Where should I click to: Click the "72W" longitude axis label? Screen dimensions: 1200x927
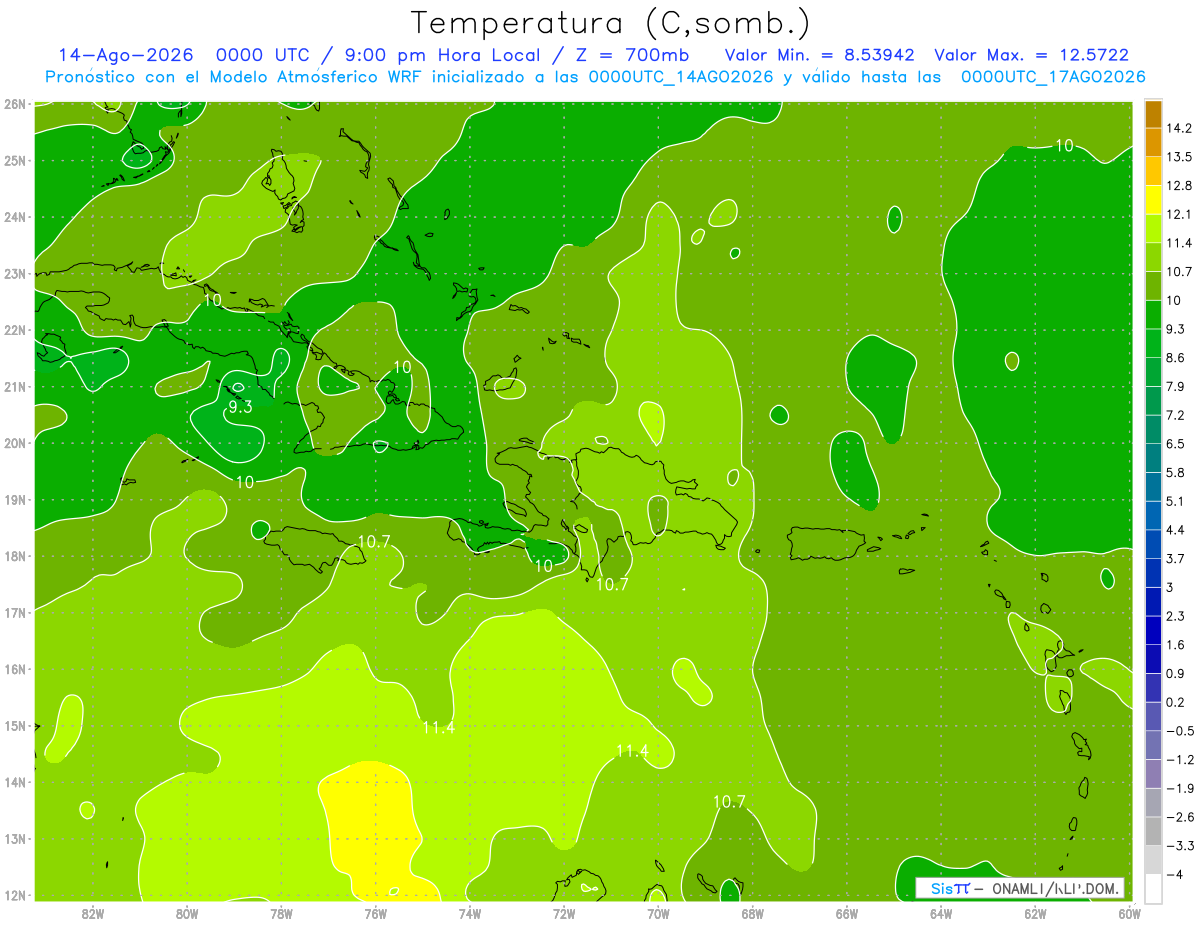(564, 913)
